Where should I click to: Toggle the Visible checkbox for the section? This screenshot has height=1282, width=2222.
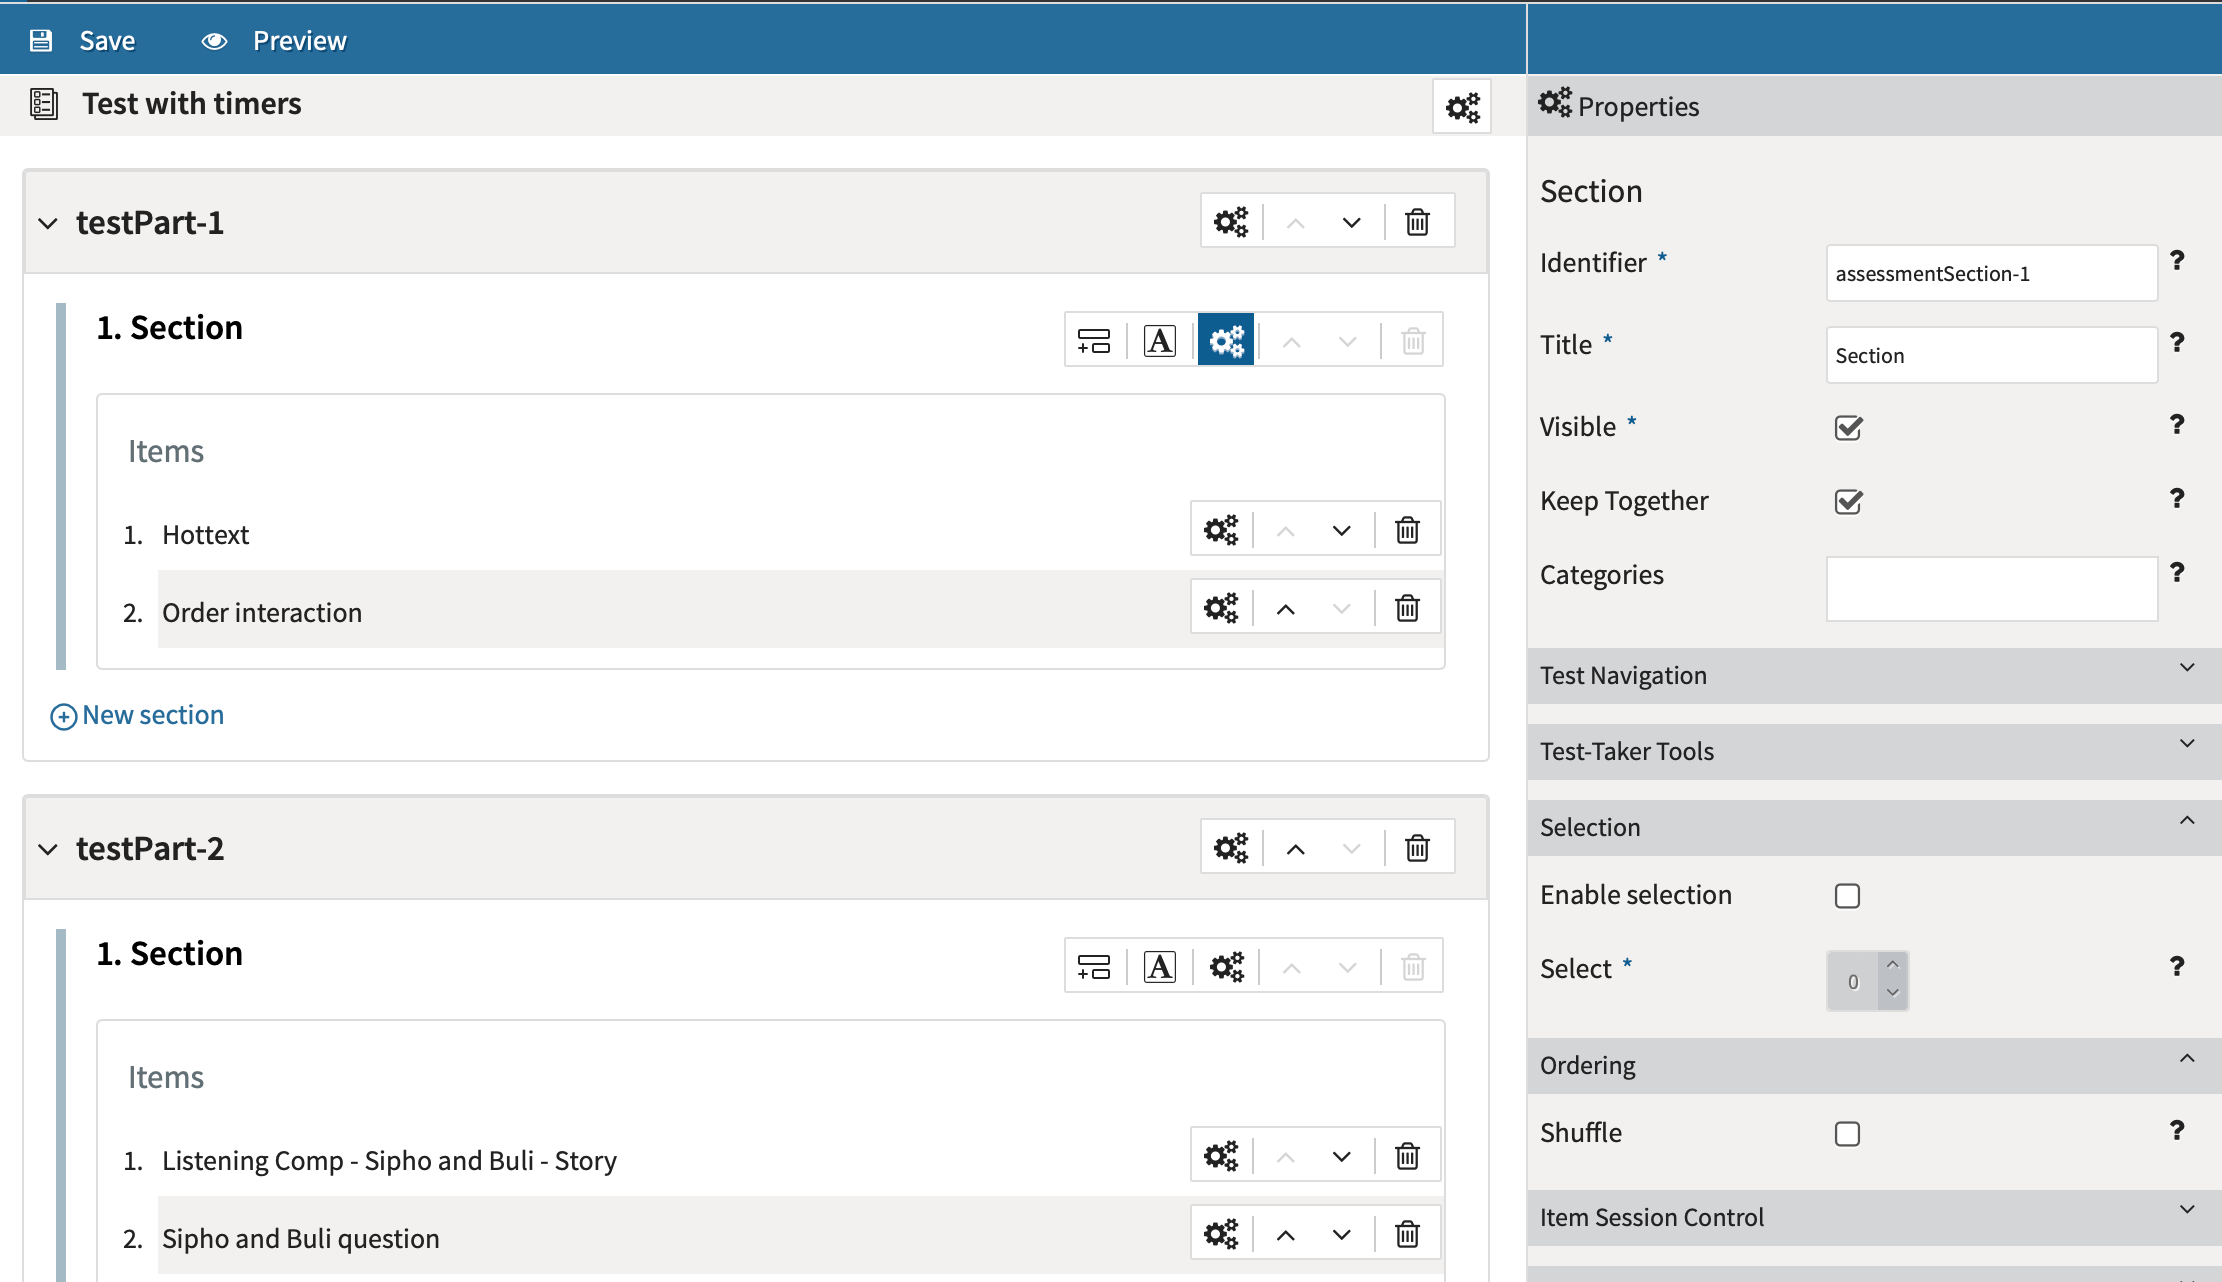pyautogui.click(x=1848, y=427)
